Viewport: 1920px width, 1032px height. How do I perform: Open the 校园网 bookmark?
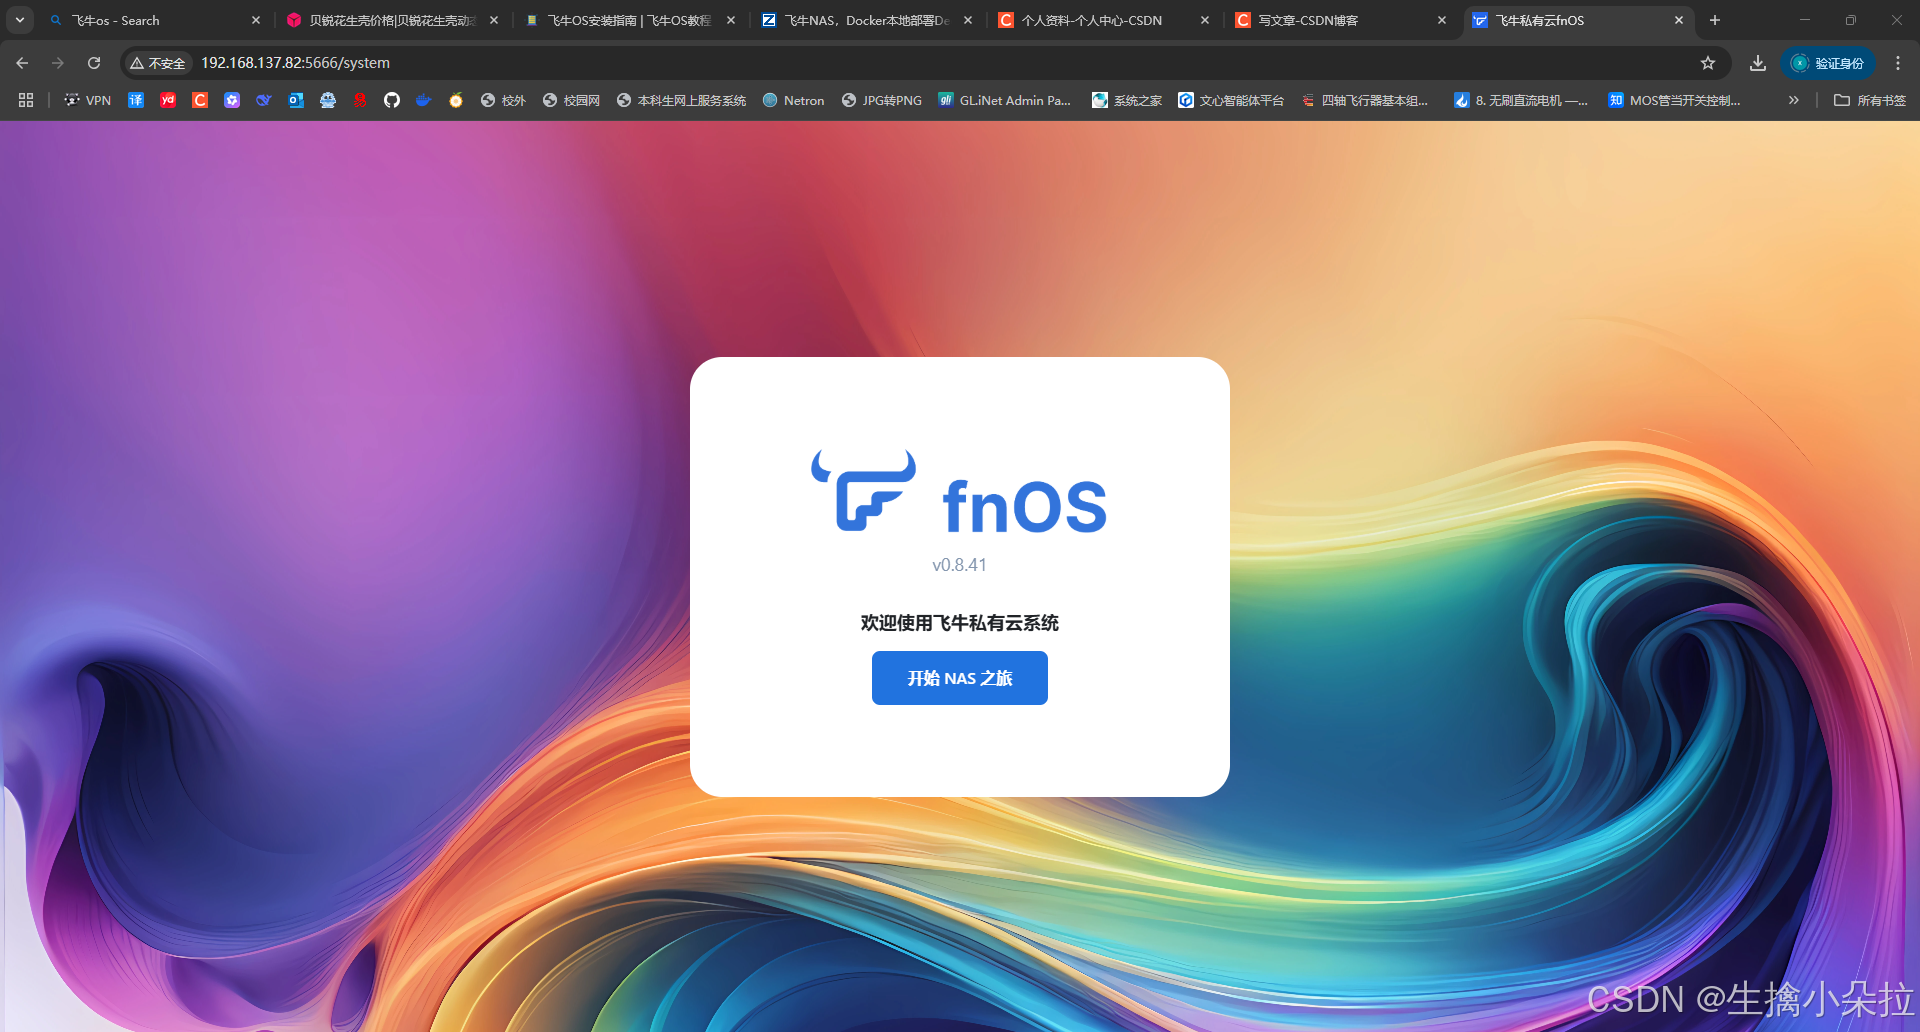coord(572,100)
